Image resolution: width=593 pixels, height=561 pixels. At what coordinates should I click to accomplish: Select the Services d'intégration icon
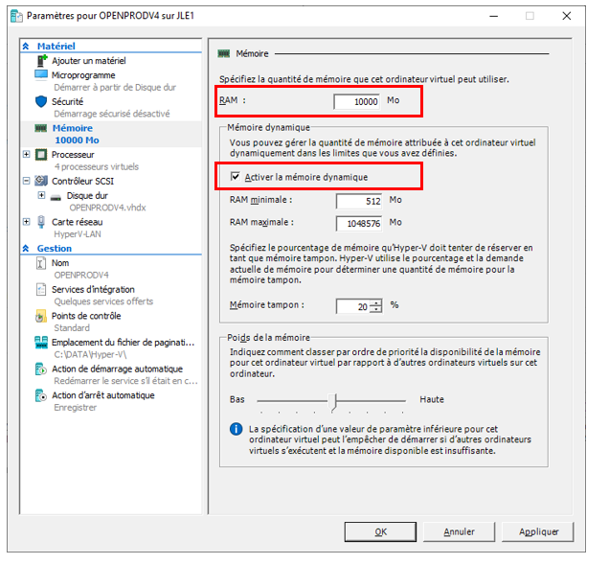tap(41, 289)
